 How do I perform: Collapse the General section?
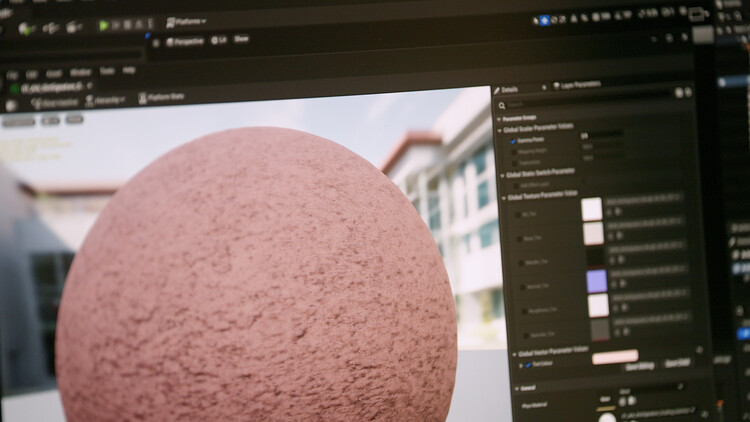[x=517, y=389]
